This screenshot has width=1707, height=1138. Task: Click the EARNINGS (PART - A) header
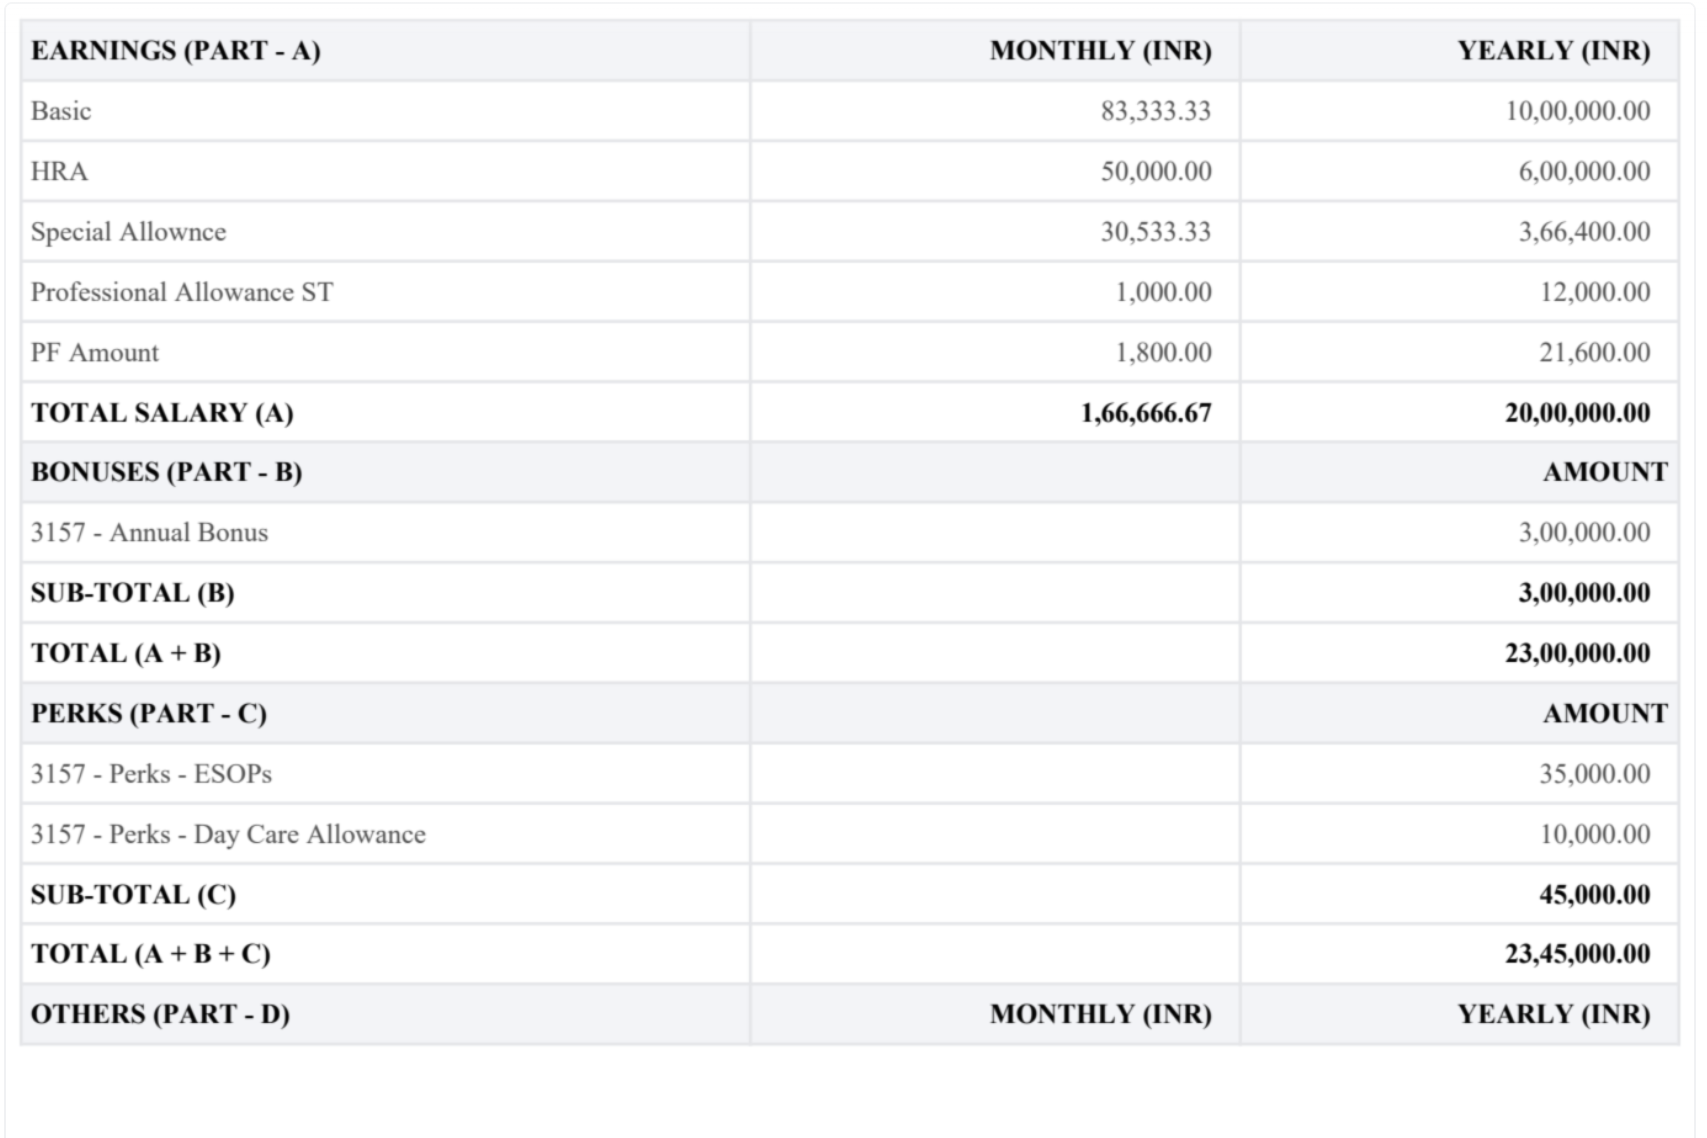pyautogui.click(x=176, y=51)
